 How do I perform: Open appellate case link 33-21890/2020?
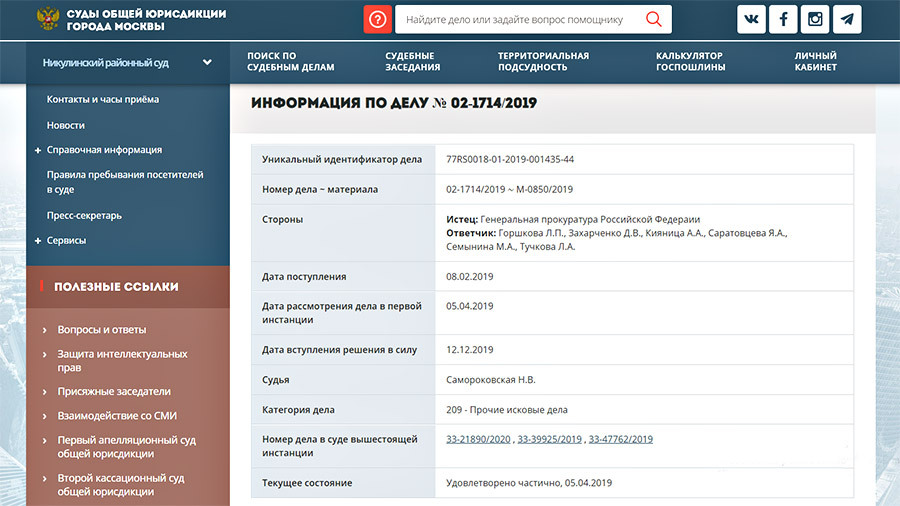[478, 439]
